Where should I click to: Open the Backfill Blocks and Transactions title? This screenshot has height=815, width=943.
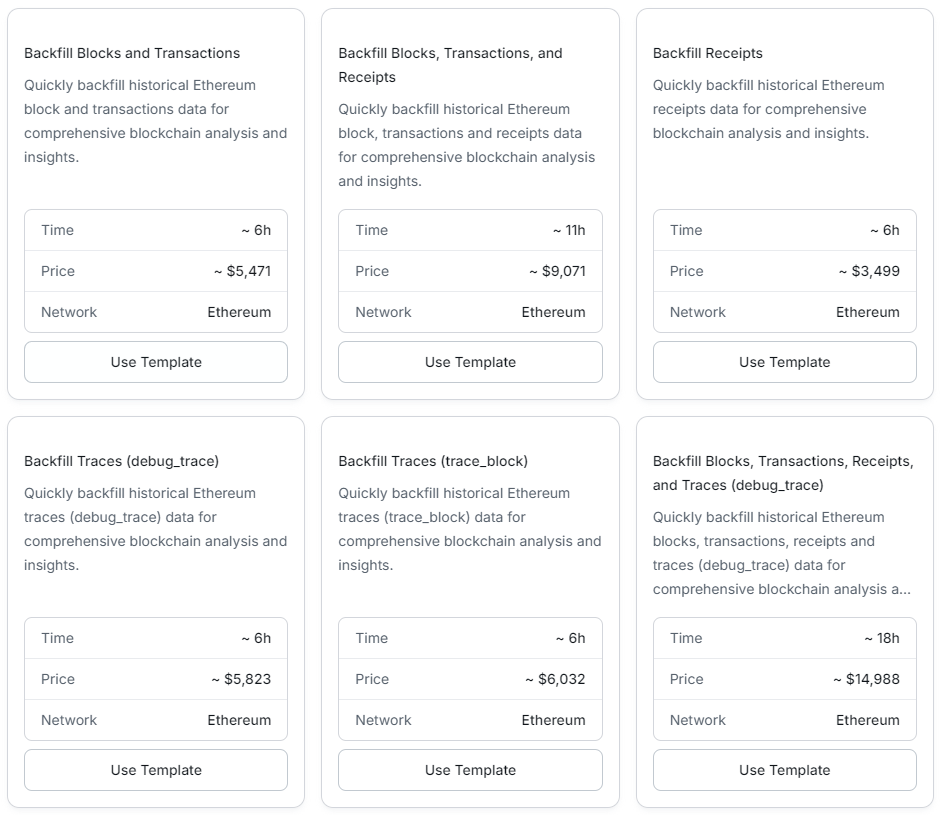(132, 53)
